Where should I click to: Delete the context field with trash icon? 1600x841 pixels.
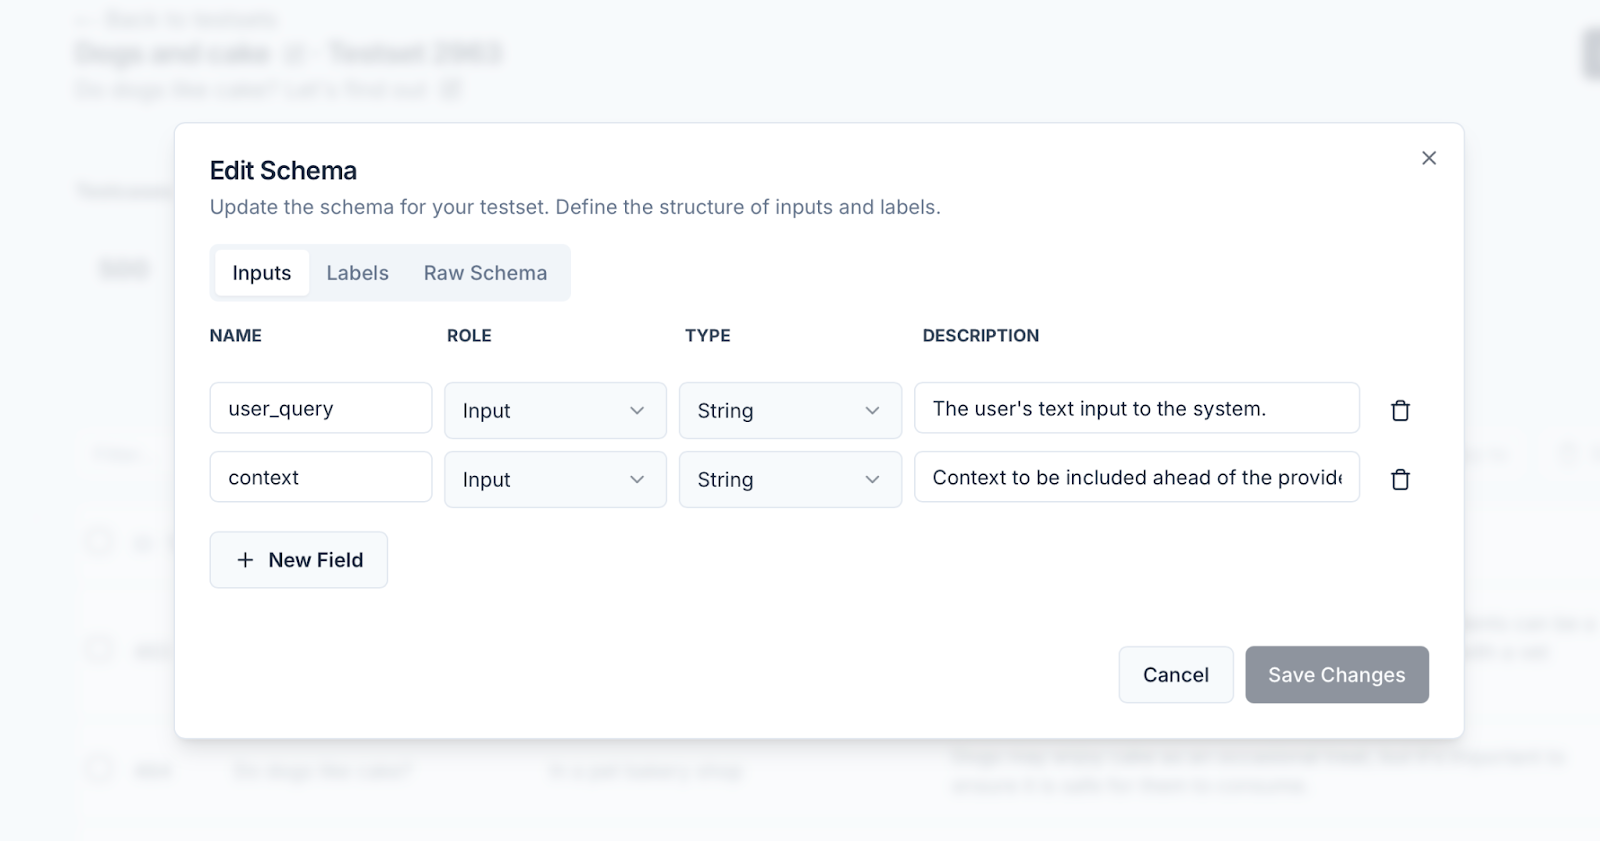point(1400,480)
